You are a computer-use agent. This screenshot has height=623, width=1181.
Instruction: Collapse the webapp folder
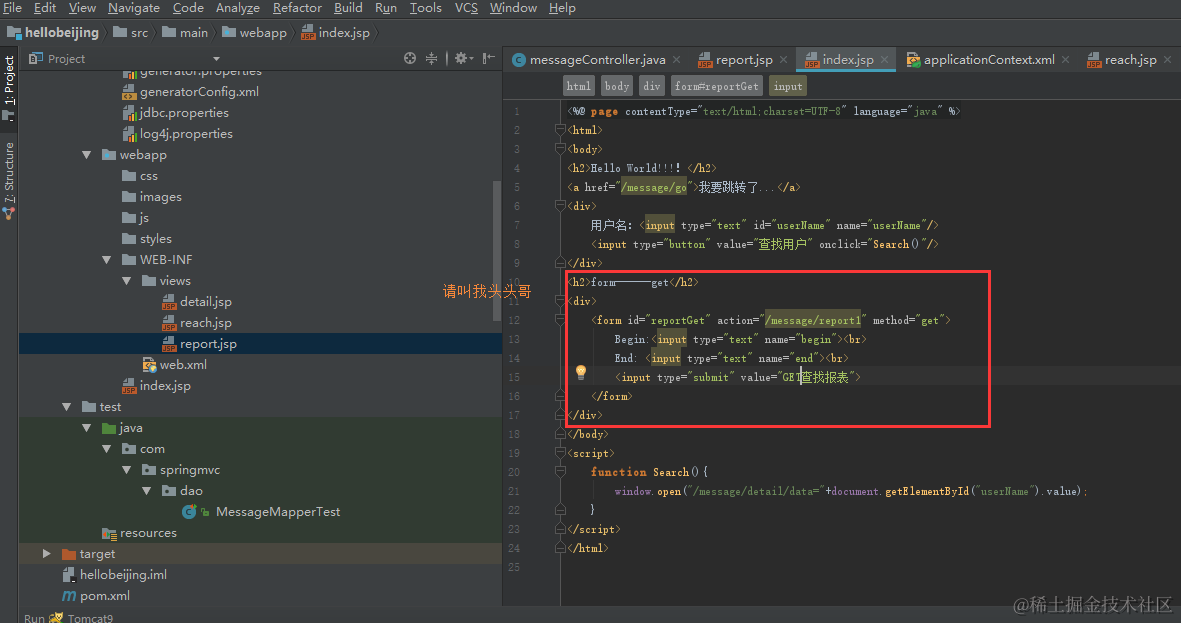(87, 154)
